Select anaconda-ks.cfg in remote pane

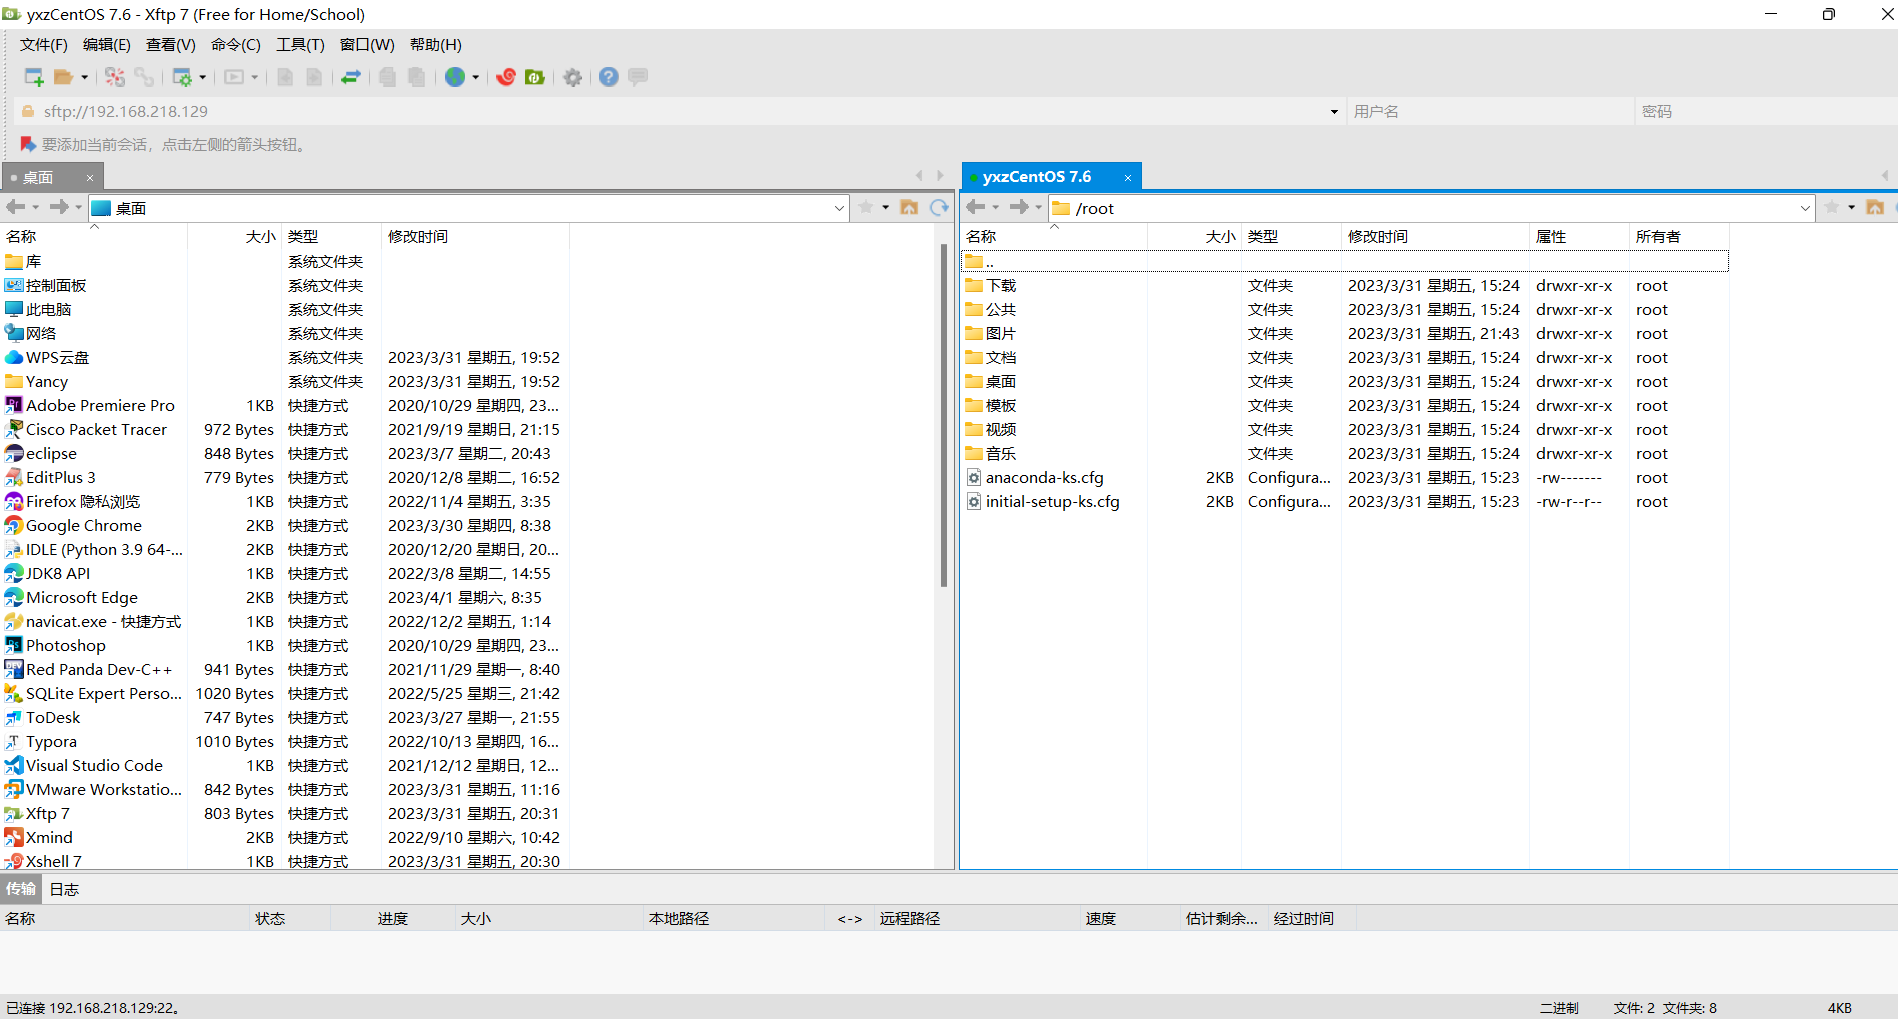[1044, 478]
